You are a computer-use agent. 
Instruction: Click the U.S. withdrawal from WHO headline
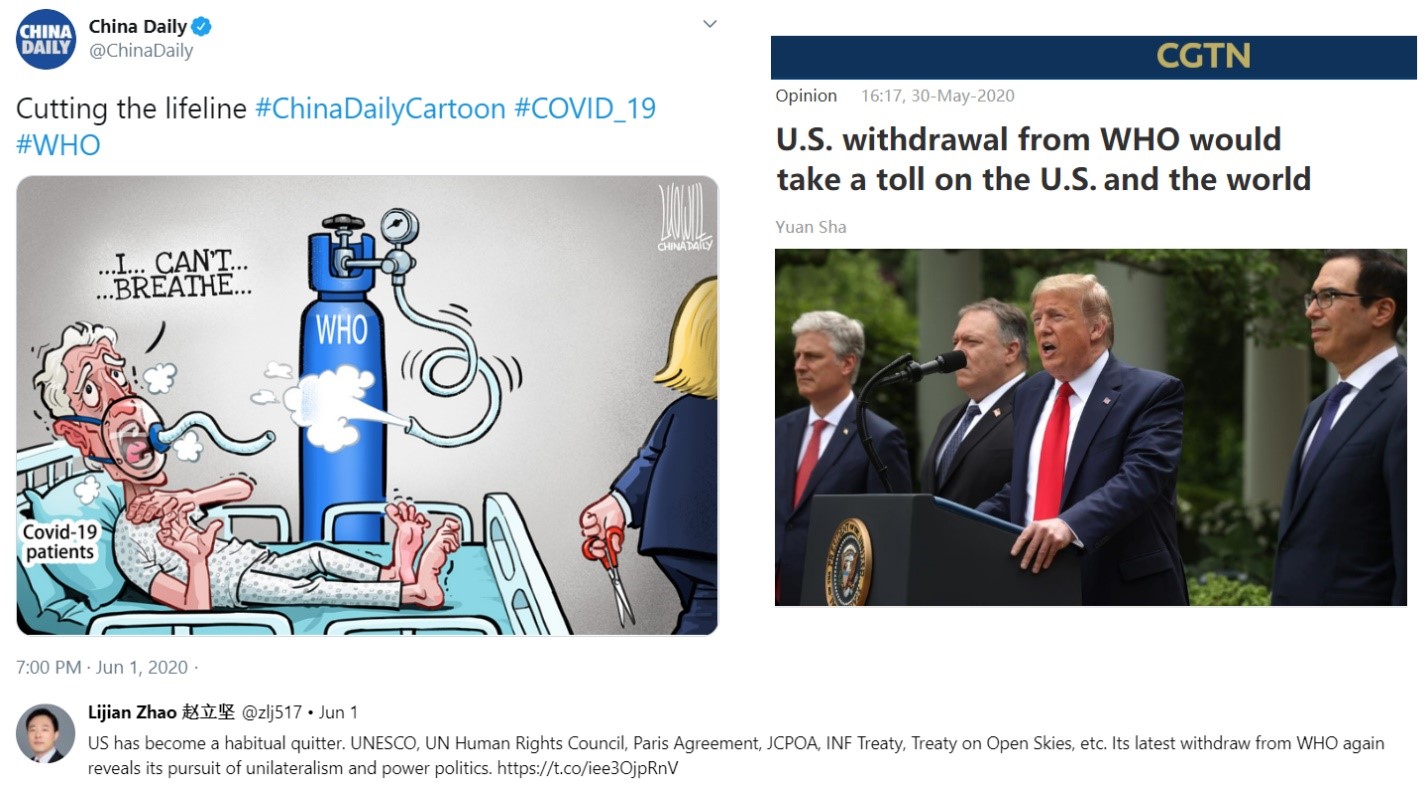(1043, 159)
